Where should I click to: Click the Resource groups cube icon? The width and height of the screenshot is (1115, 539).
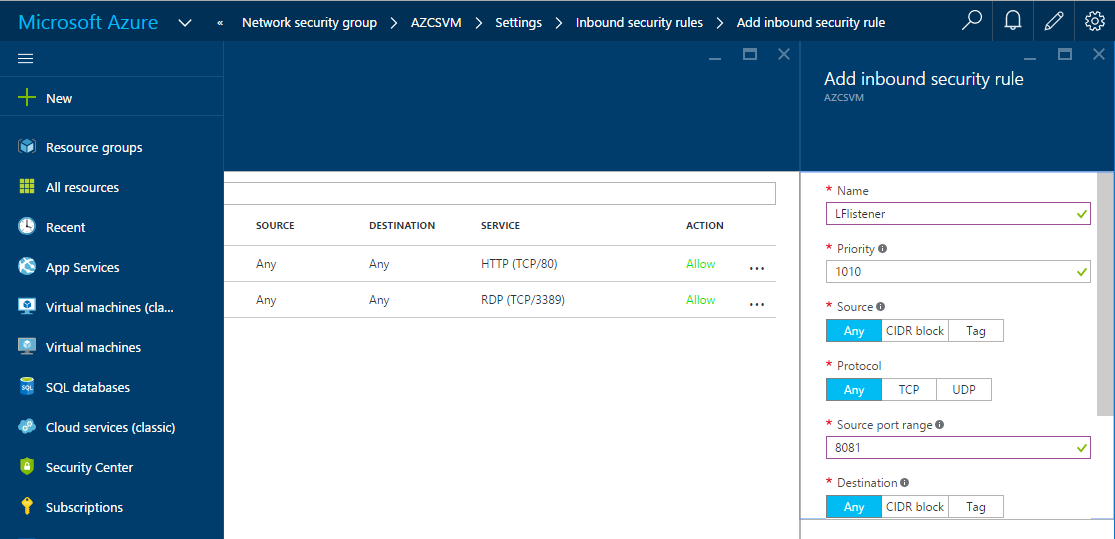(27, 147)
